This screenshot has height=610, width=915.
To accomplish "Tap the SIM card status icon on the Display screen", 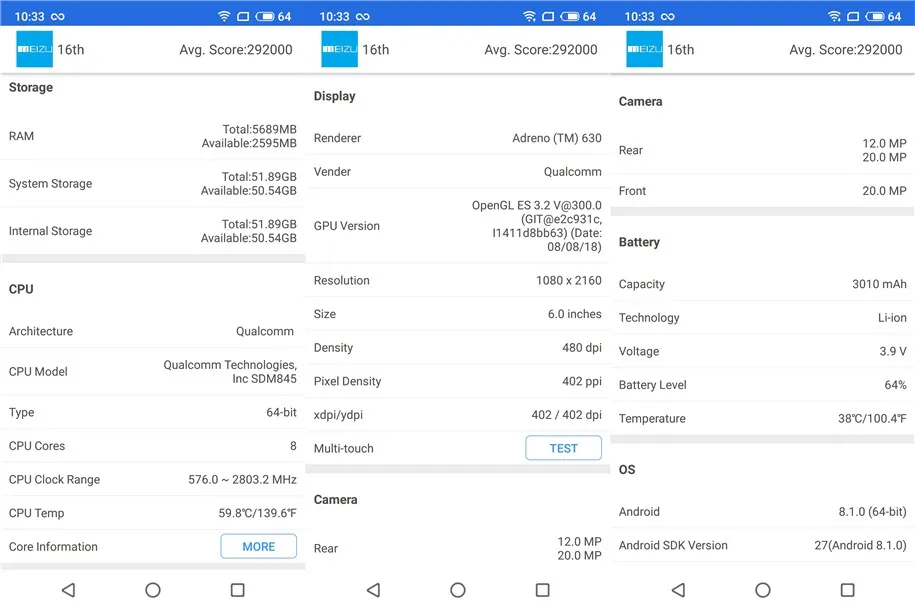I will (x=549, y=16).
